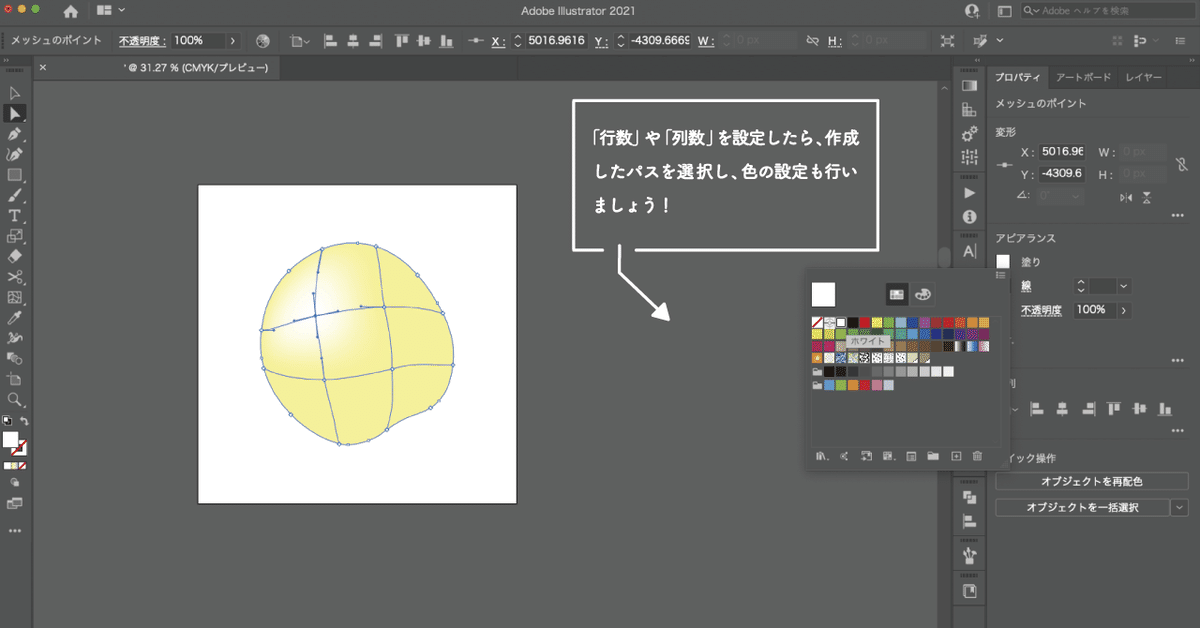Pick the Paintbrush tool
This screenshot has width=1200, height=628.
point(14,192)
